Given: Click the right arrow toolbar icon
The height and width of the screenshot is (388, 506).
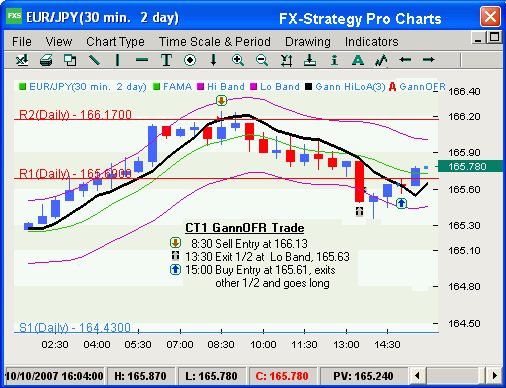Looking at the screenshot, I should pyautogui.click(x=429, y=60).
